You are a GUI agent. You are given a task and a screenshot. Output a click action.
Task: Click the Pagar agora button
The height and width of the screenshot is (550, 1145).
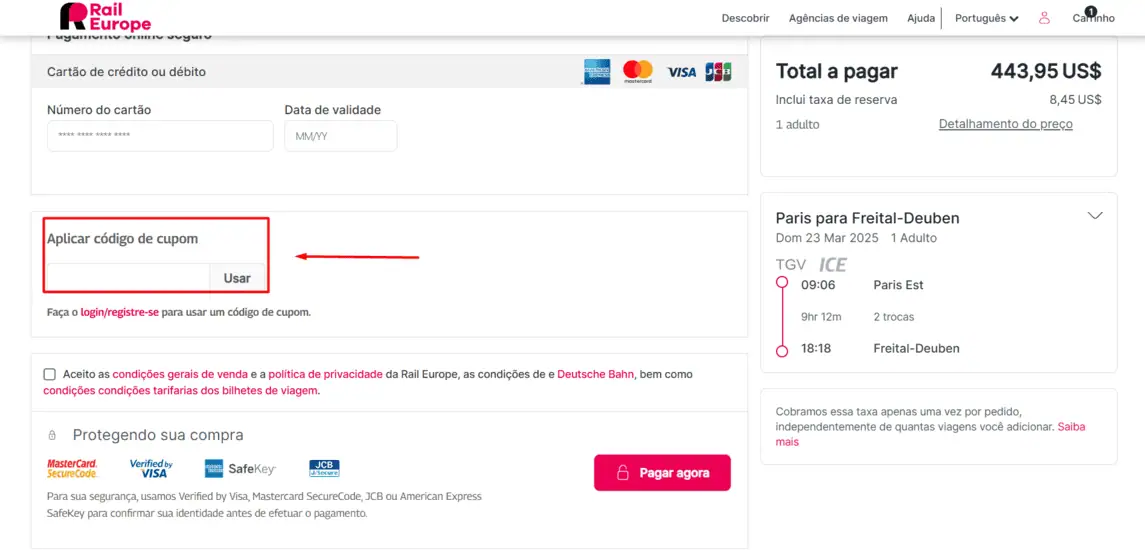click(x=662, y=473)
